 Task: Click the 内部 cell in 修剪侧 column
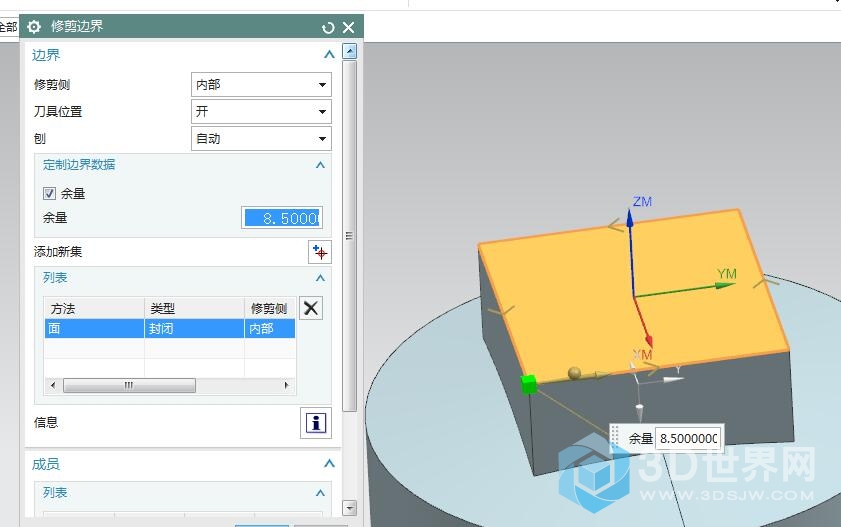[270, 329]
